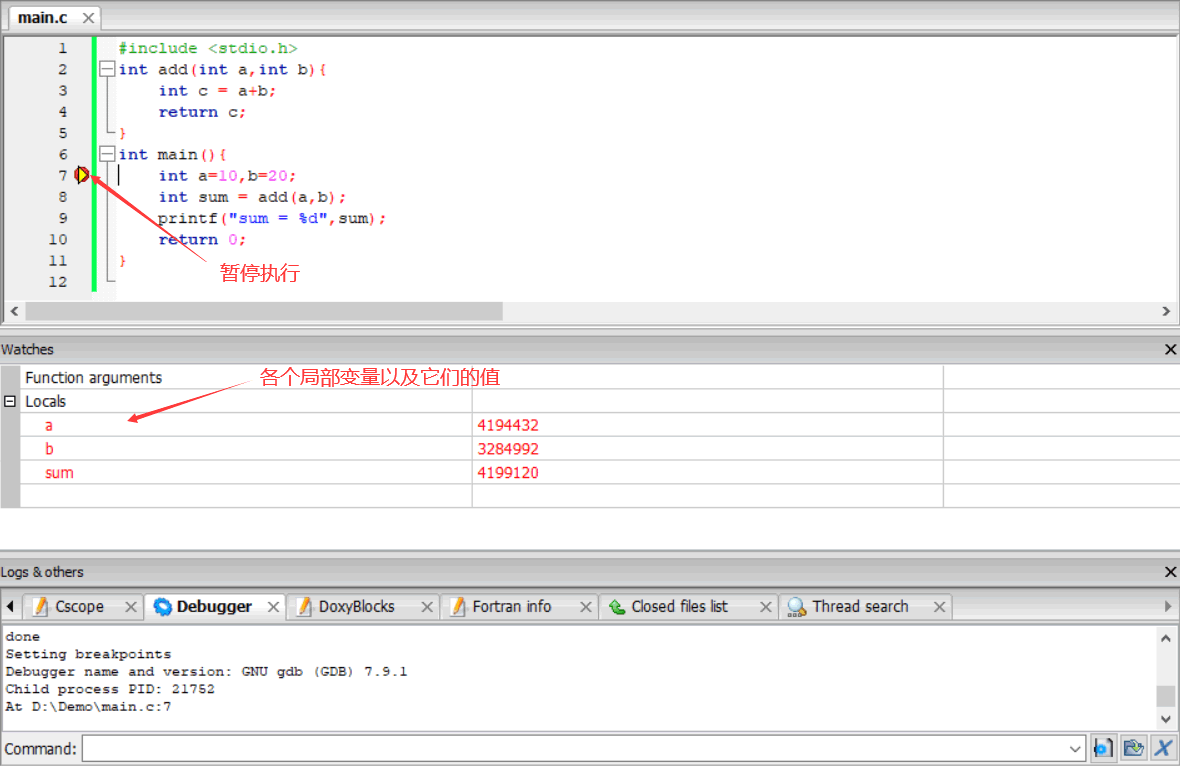1180x766 pixels.
Task: Click the second icon button beside Command field
Action: 1133,749
